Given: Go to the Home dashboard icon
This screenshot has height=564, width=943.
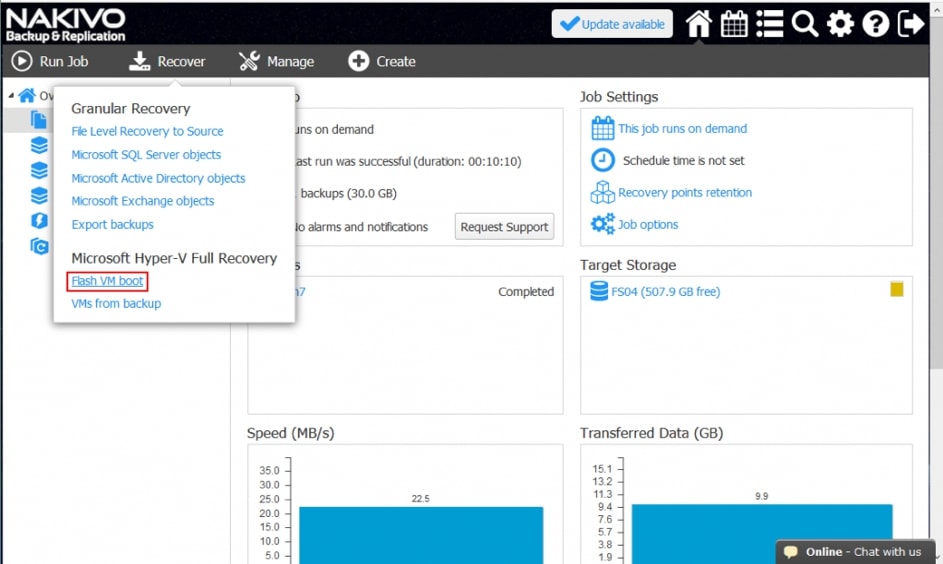Looking at the screenshot, I should coord(699,24).
